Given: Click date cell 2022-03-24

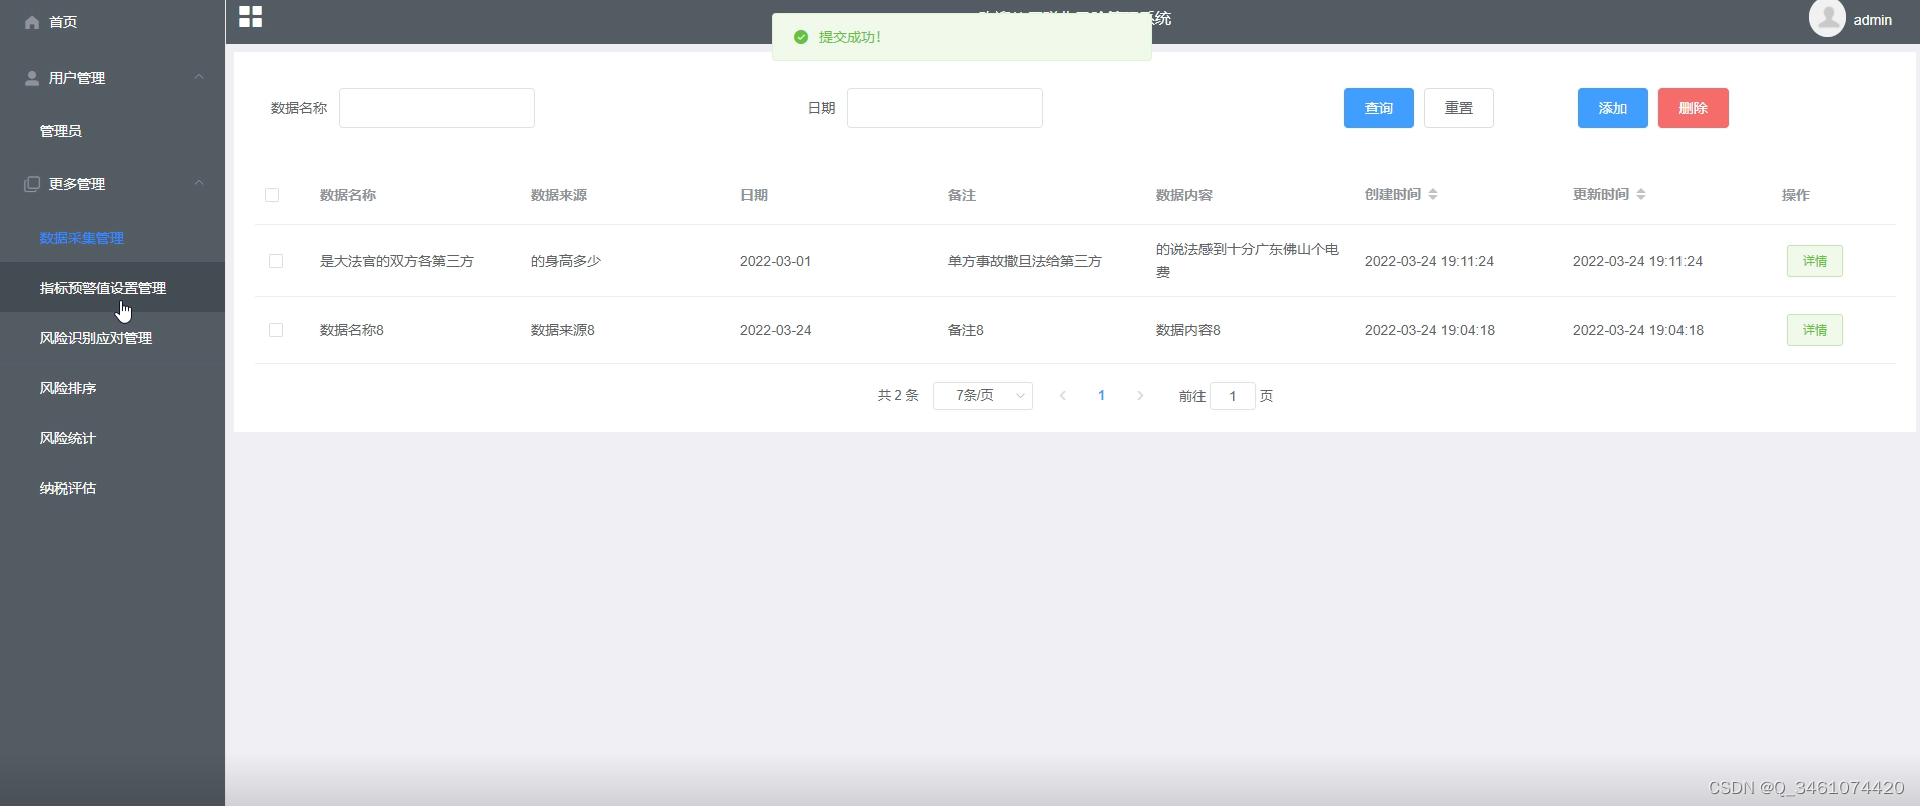Looking at the screenshot, I should tap(776, 330).
